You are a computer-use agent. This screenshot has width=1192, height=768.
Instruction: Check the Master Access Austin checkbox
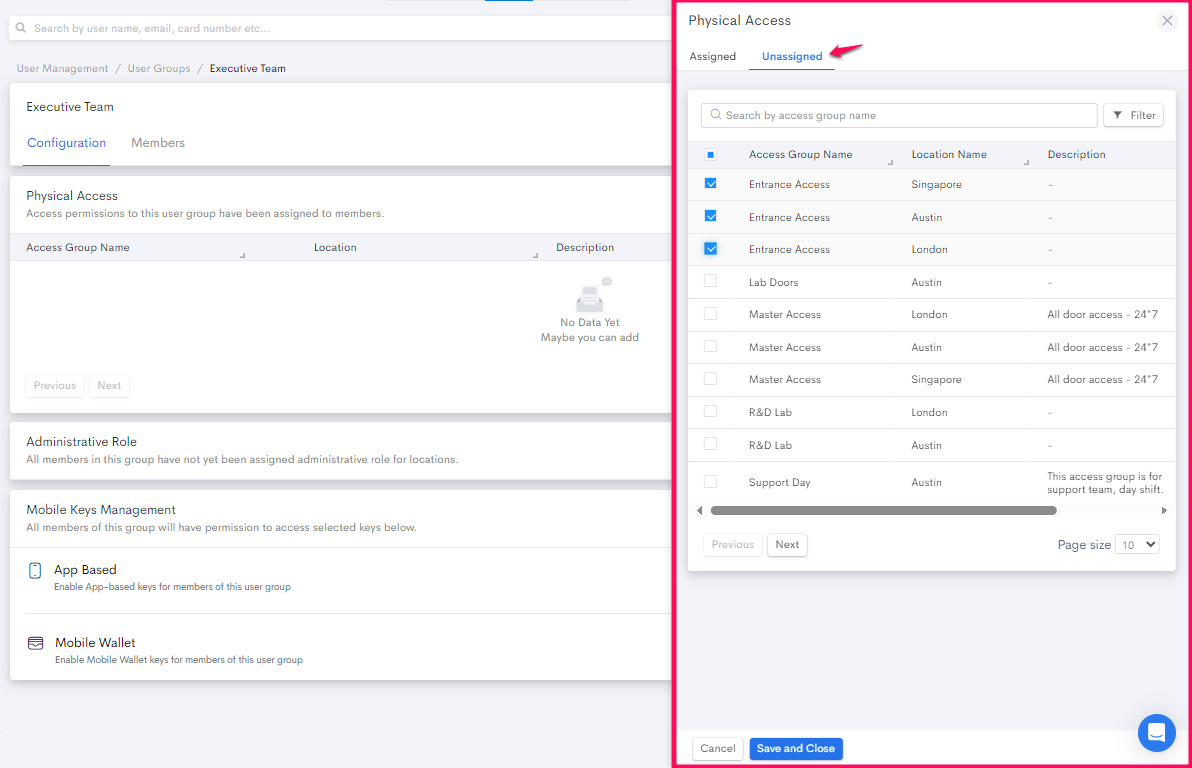(x=710, y=346)
